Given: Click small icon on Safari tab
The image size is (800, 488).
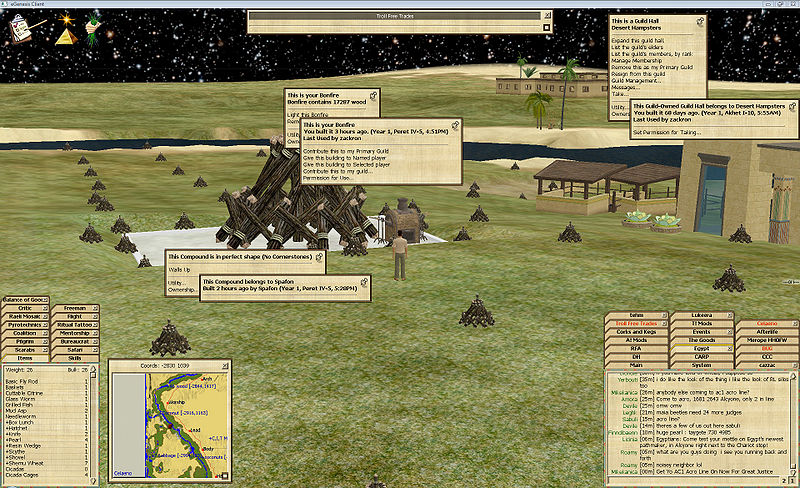Looking at the screenshot, I should (x=95, y=350).
